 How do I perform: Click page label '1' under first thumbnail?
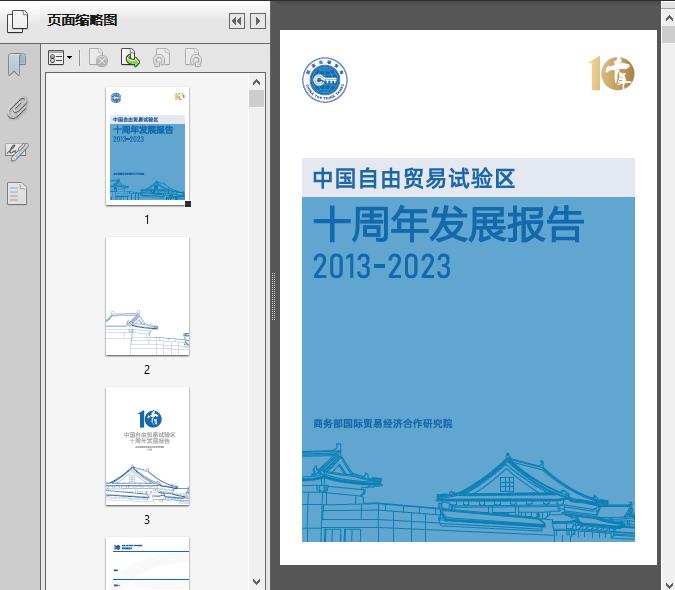pyautogui.click(x=147, y=219)
